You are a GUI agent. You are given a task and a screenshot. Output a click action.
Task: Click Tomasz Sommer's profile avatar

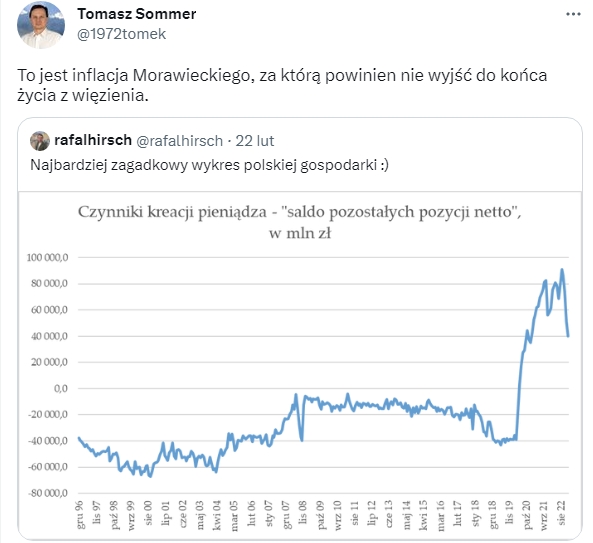[x=41, y=25]
